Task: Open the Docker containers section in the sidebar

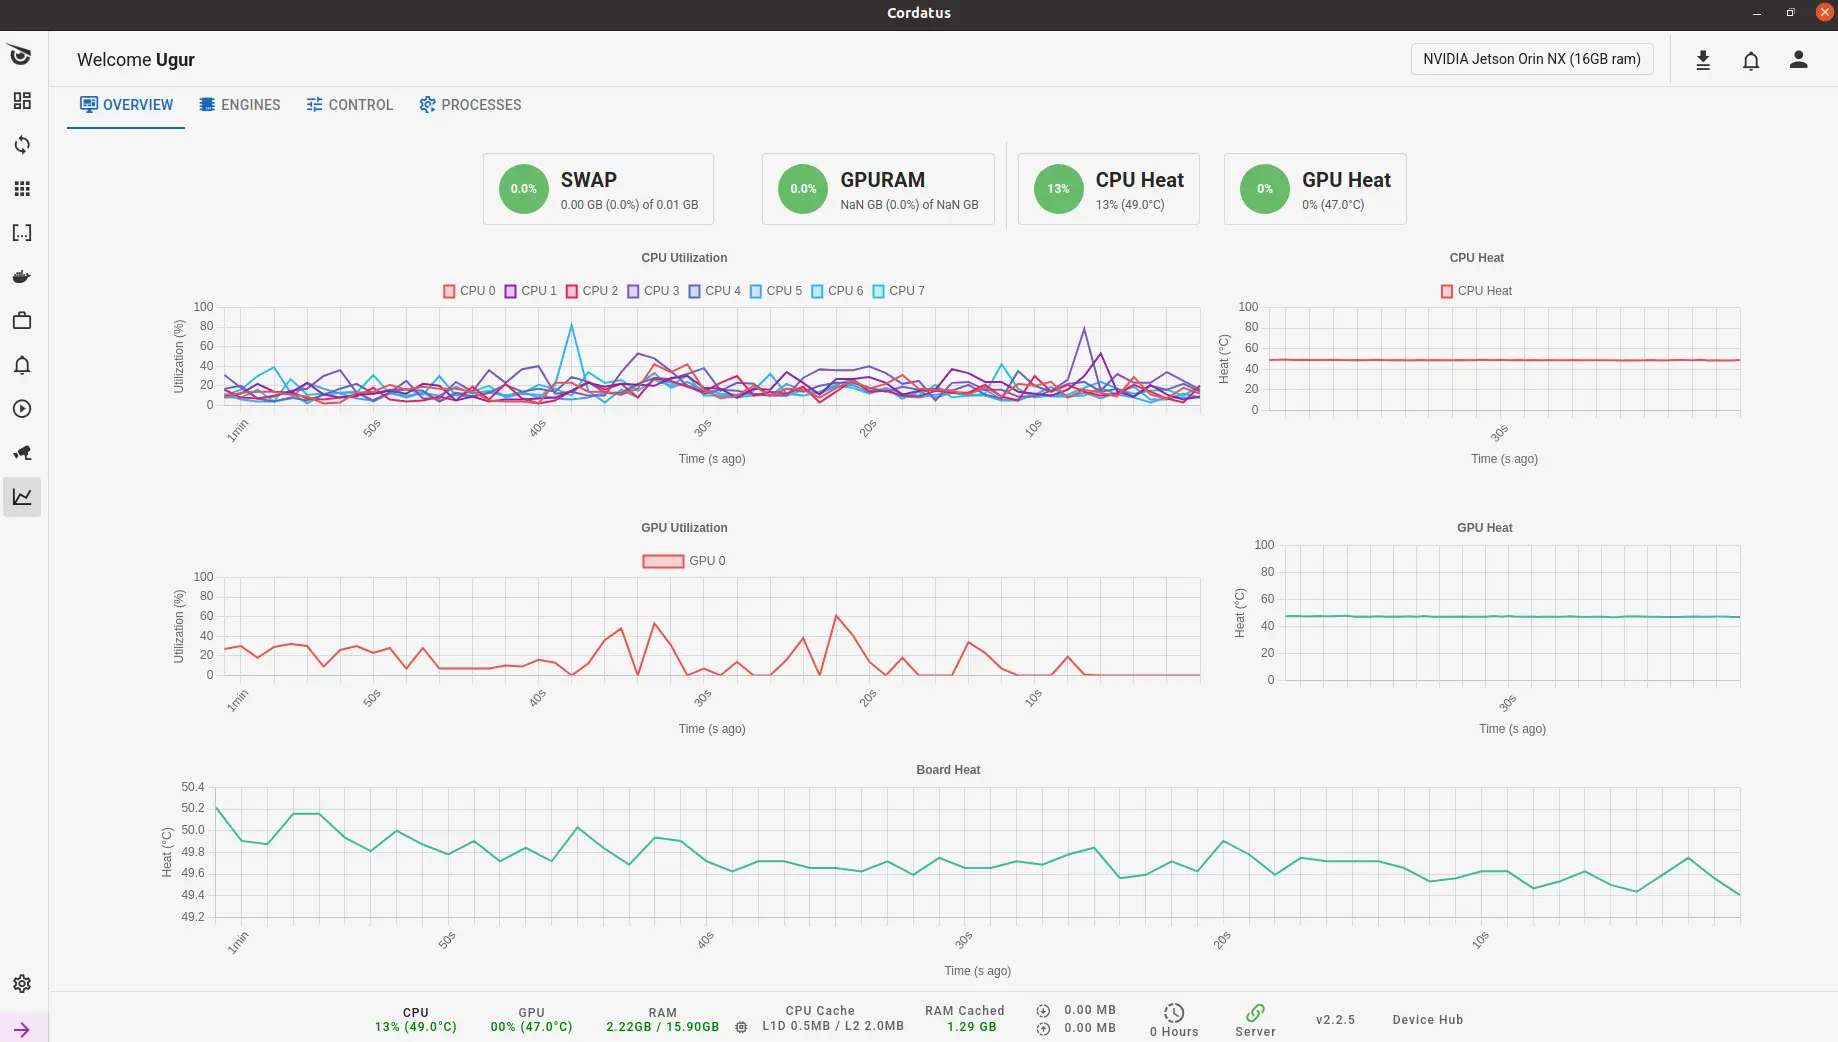Action: 21,277
